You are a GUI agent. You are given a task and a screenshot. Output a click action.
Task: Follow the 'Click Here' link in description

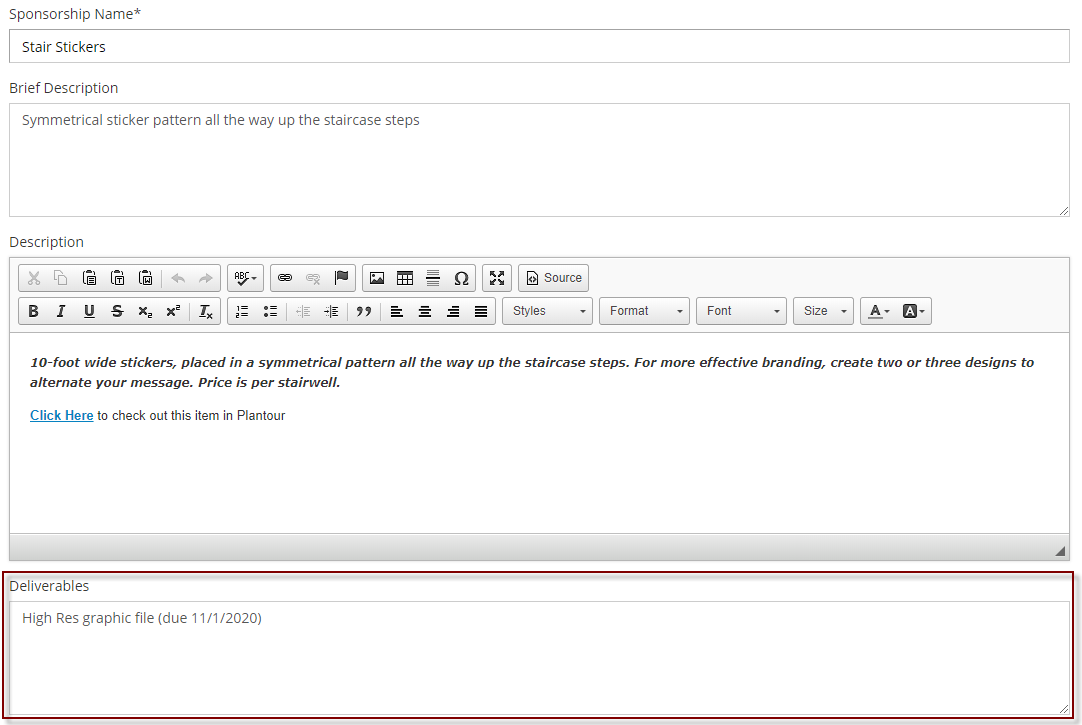click(x=61, y=415)
